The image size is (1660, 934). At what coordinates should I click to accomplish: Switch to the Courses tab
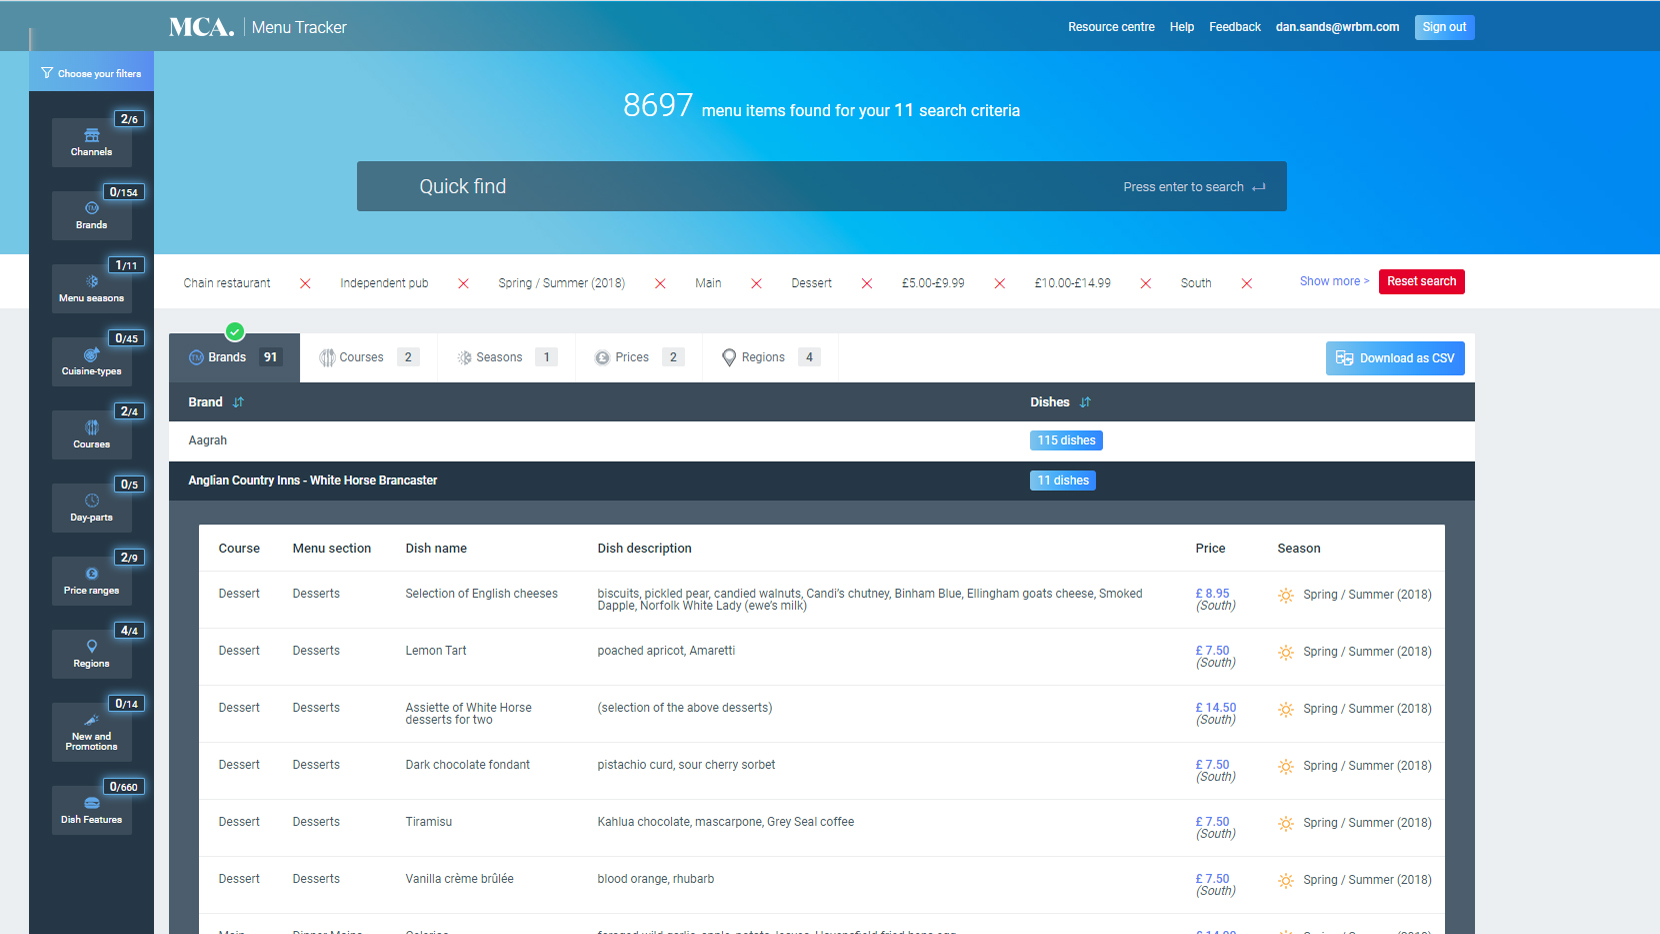[369, 357]
